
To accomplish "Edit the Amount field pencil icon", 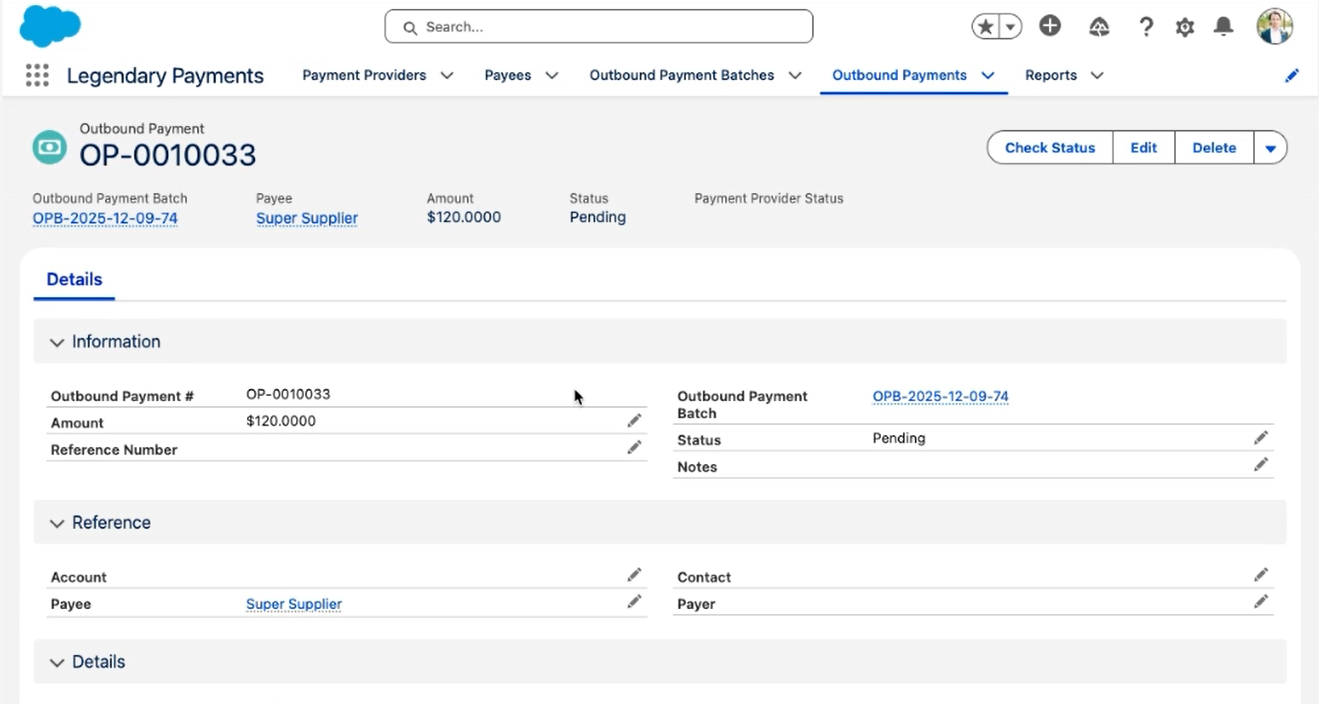I will pyautogui.click(x=634, y=421).
